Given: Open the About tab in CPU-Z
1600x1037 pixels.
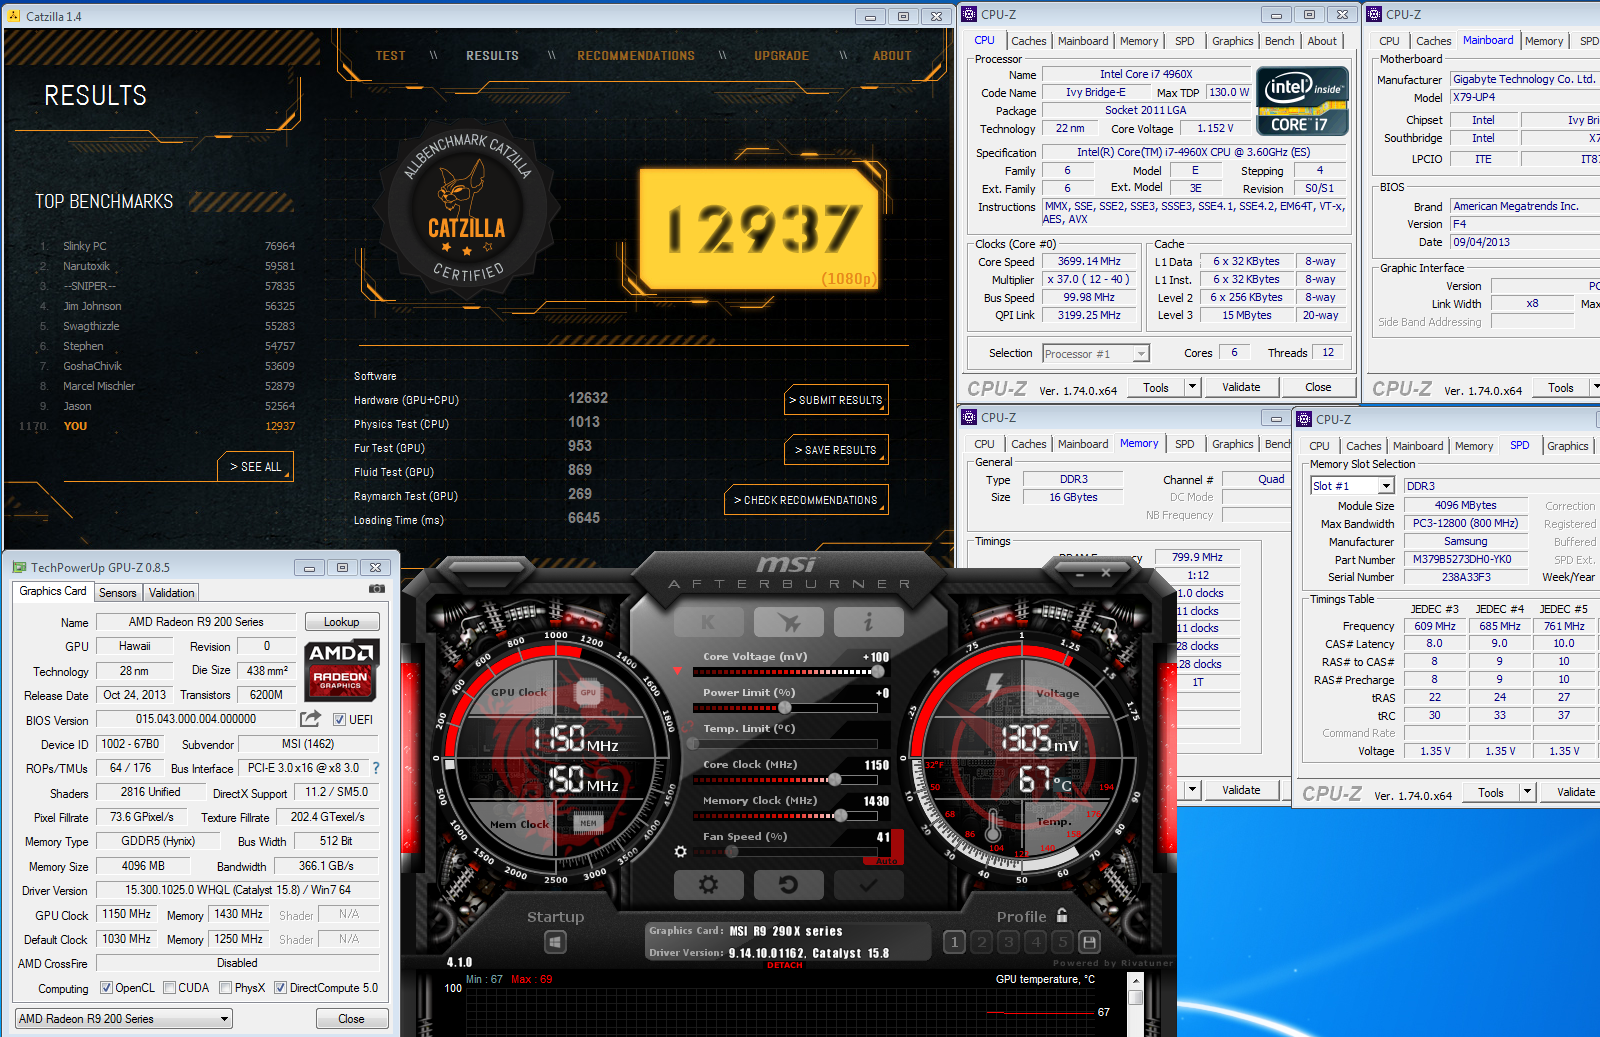Looking at the screenshot, I should click(1322, 41).
